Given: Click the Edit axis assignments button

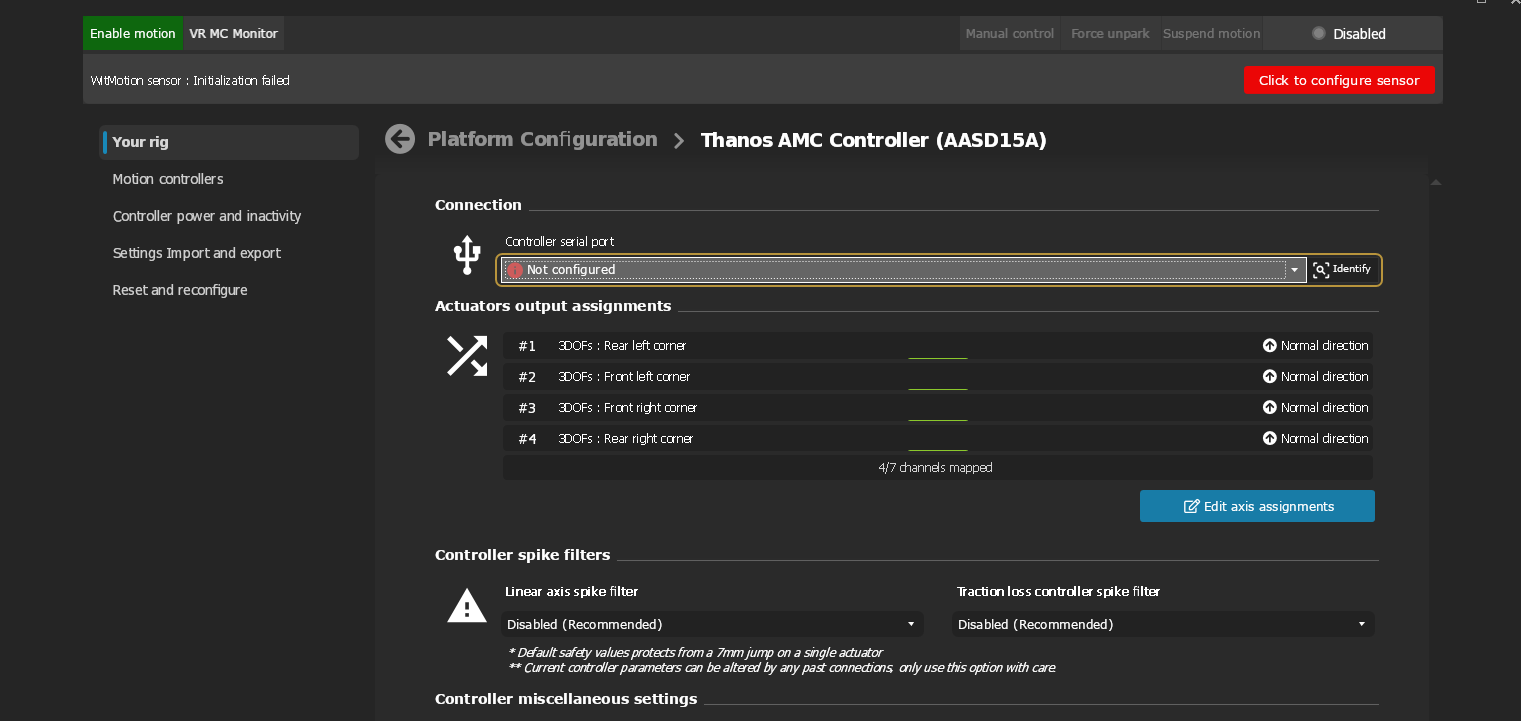Looking at the screenshot, I should (1257, 506).
